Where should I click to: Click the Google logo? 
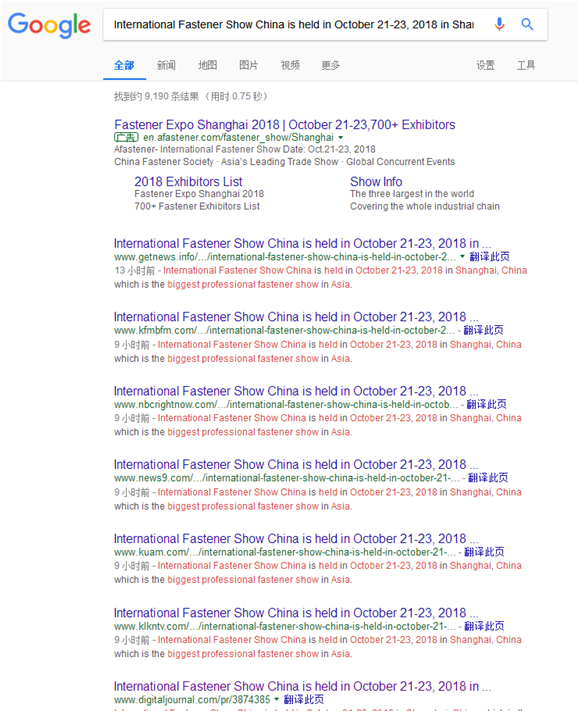point(49,25)
